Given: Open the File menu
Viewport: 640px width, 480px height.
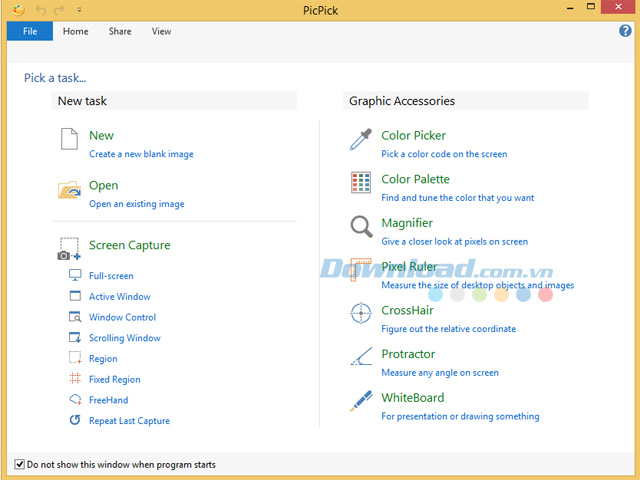Looking at the screenshot, I should [30, 31].
